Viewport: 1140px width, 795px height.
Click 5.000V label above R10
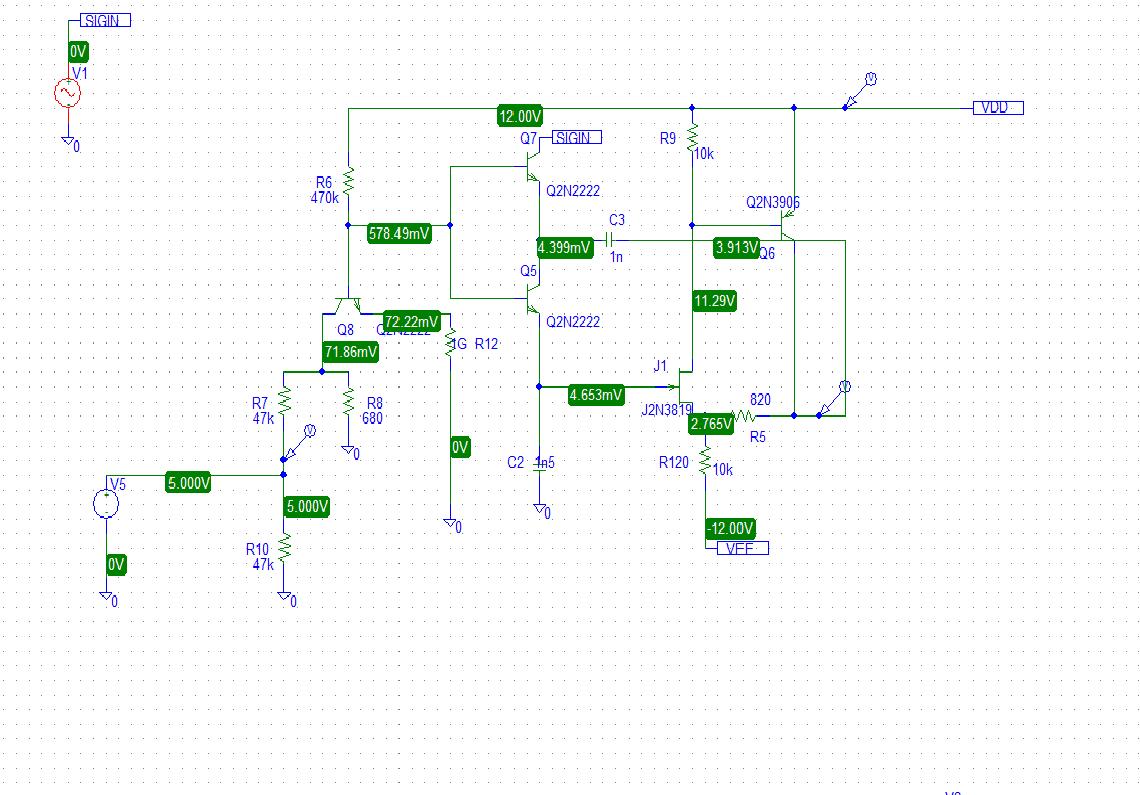click(x=307, y=506)
